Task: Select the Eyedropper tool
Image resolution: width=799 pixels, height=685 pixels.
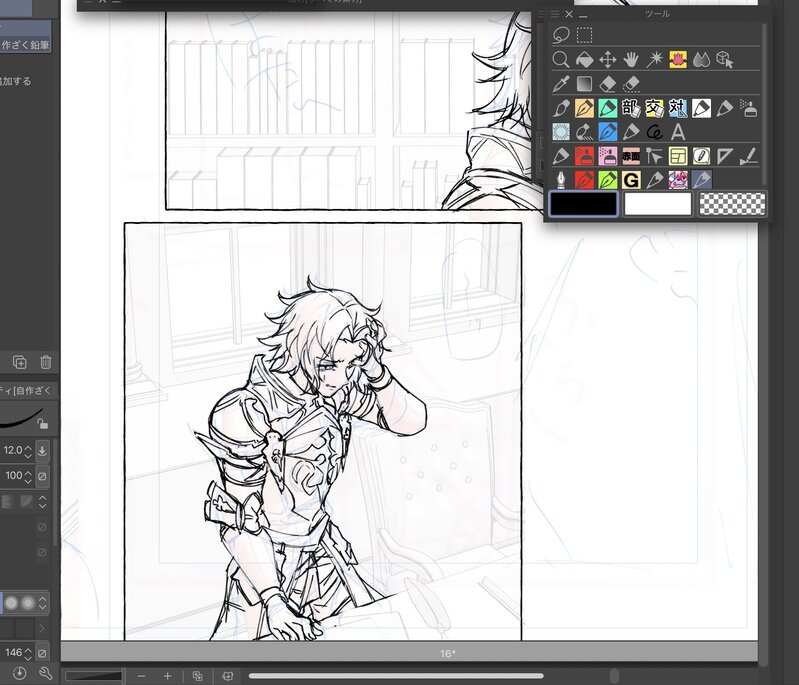Action: [561, 84]
